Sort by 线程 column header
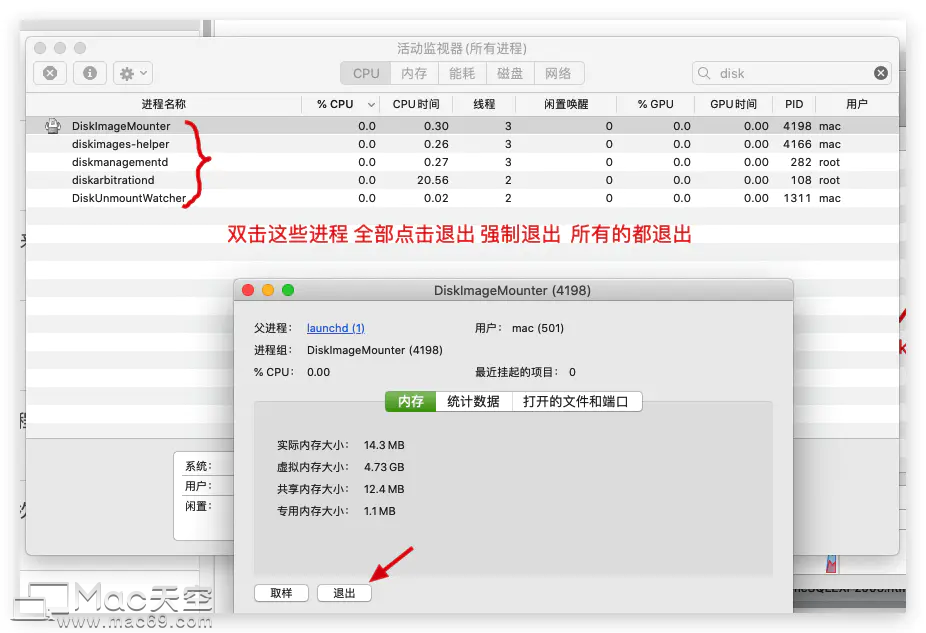Viewport: 926px width, 633px height. click(x=484, y=104)
